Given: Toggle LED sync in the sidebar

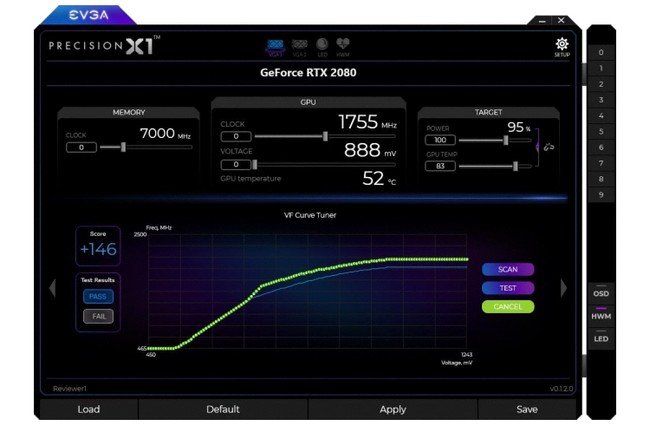Looking at the screenshot, I should 601,337.
